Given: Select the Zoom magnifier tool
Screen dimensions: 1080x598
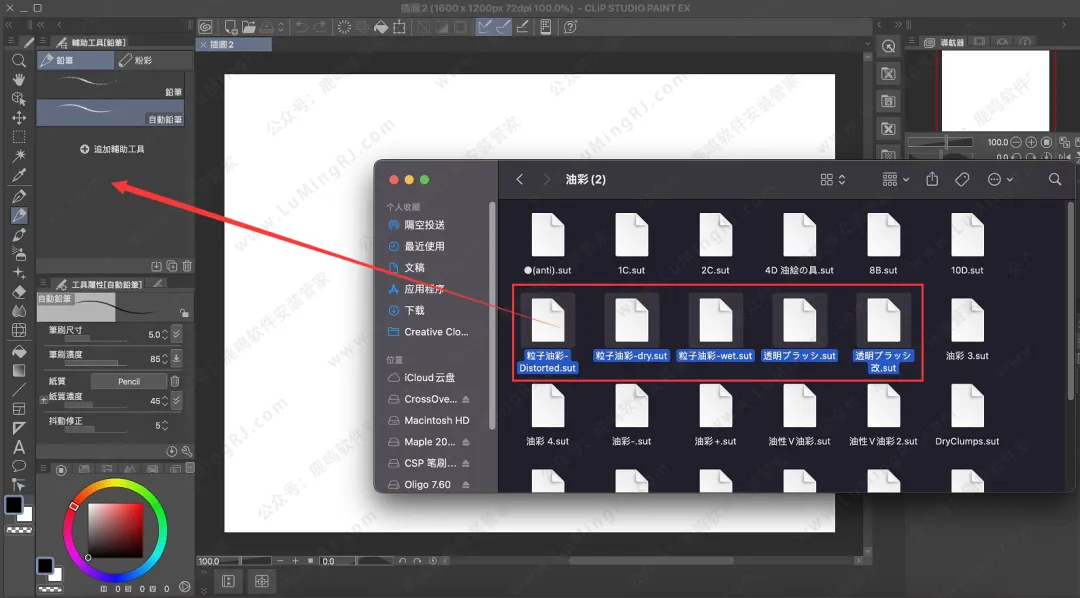Looking at the screenshot, I should [x=18, y=61].
